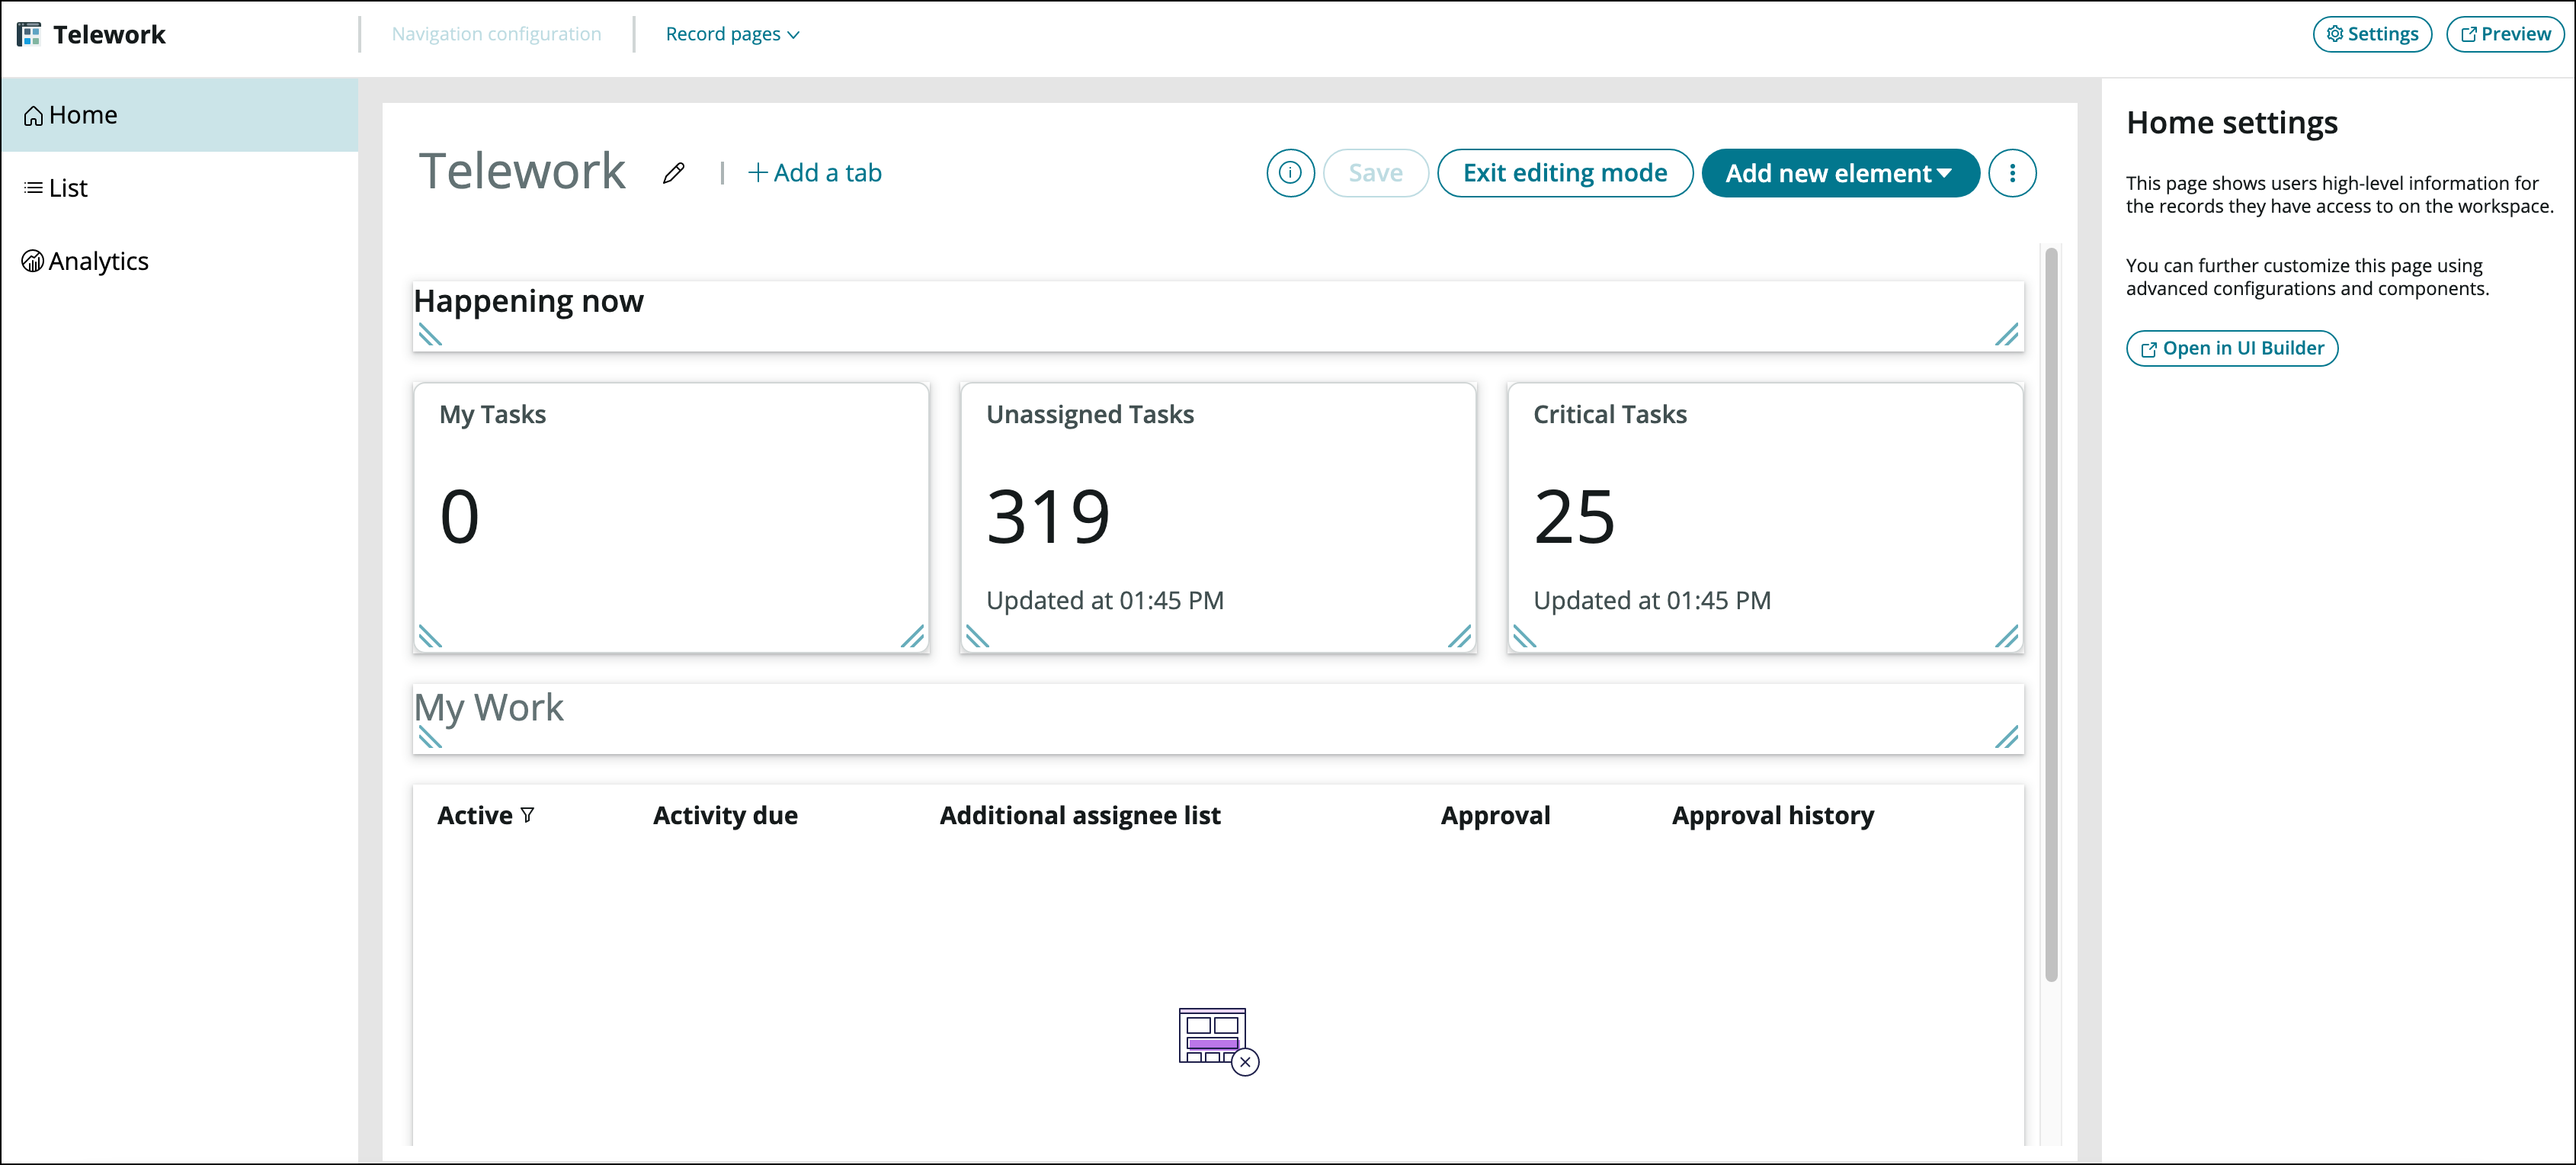This screenshot has width=2576, height=1165.
Task: Grab Happening now heading's right resize handle
Action: click(x=2005, y=334)
